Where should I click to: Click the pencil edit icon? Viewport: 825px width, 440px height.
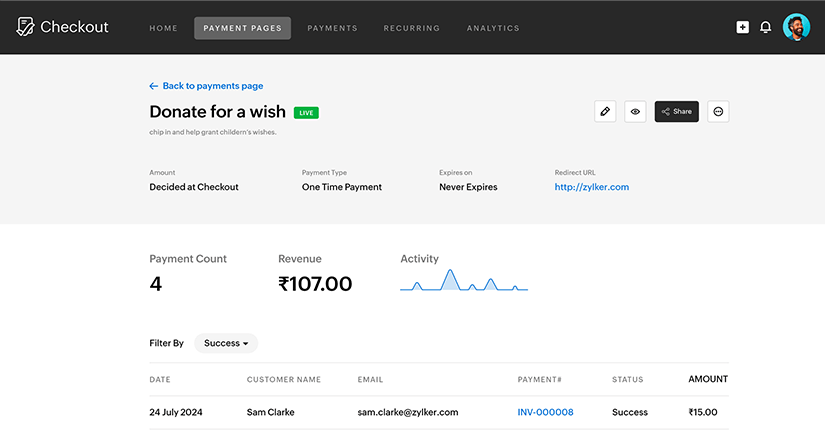tap(604, 112)
